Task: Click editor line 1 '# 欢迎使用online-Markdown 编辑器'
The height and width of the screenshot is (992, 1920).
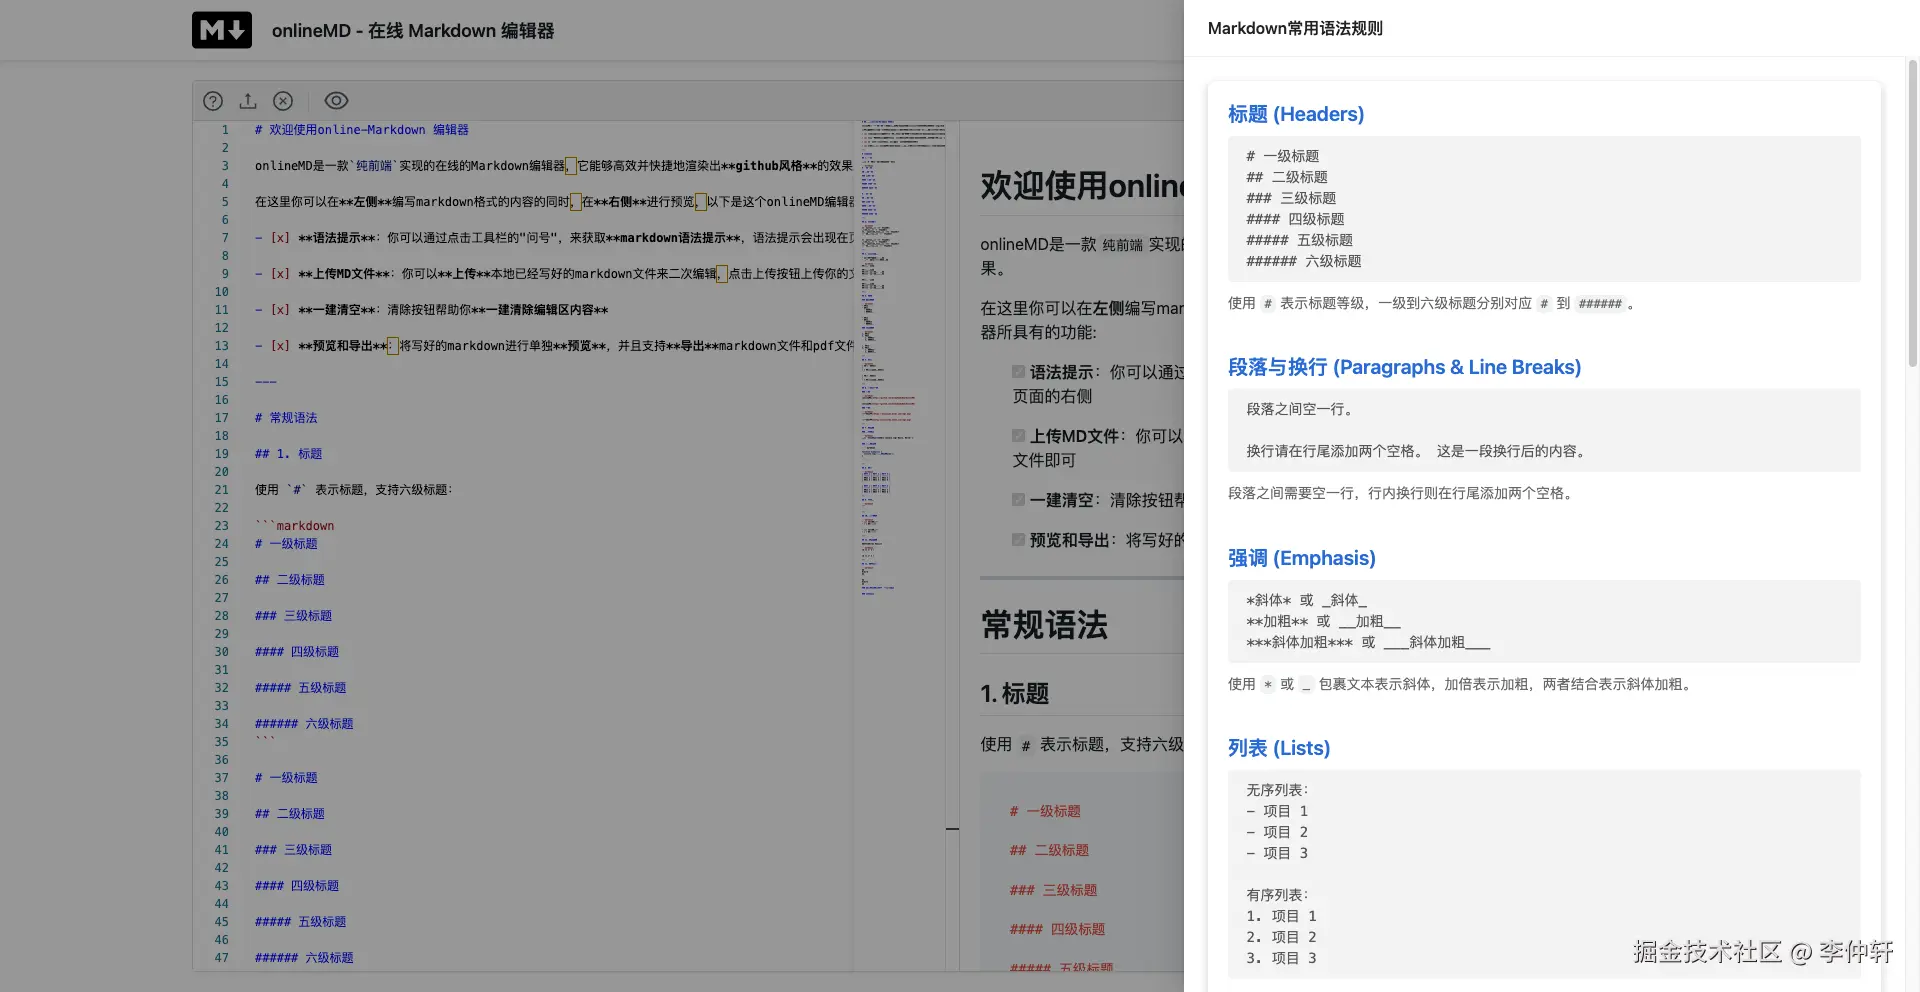Action: tap(361, 130)
